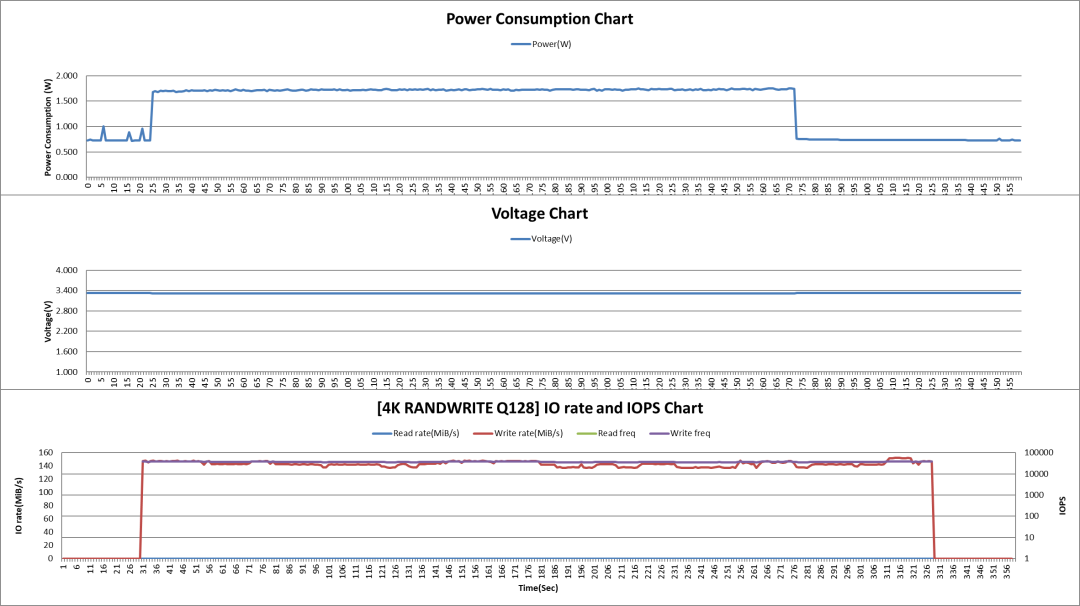Click the Voltage Chart title
Screen dimensions: 1080x606
coord(539,213)
